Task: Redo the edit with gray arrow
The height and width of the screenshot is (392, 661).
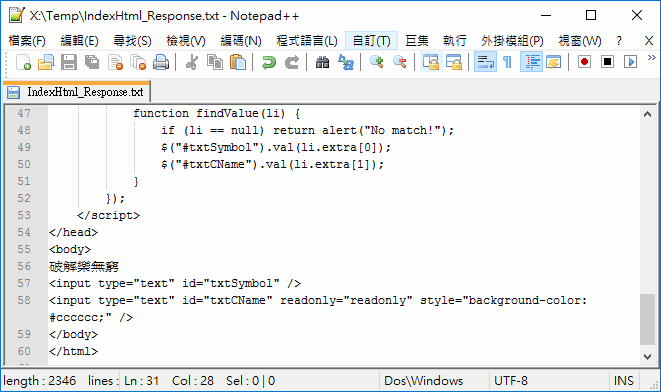Action: (292, 62)
